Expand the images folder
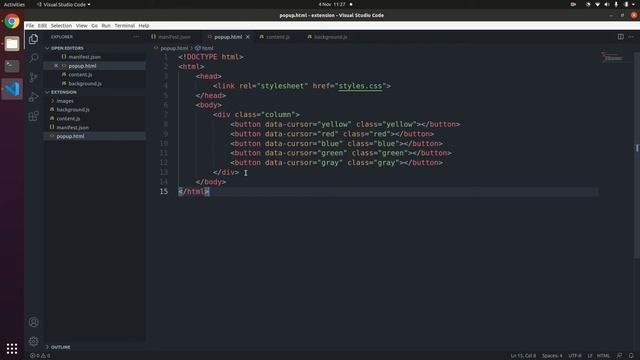640x360 pixels. tap(64, 101)
